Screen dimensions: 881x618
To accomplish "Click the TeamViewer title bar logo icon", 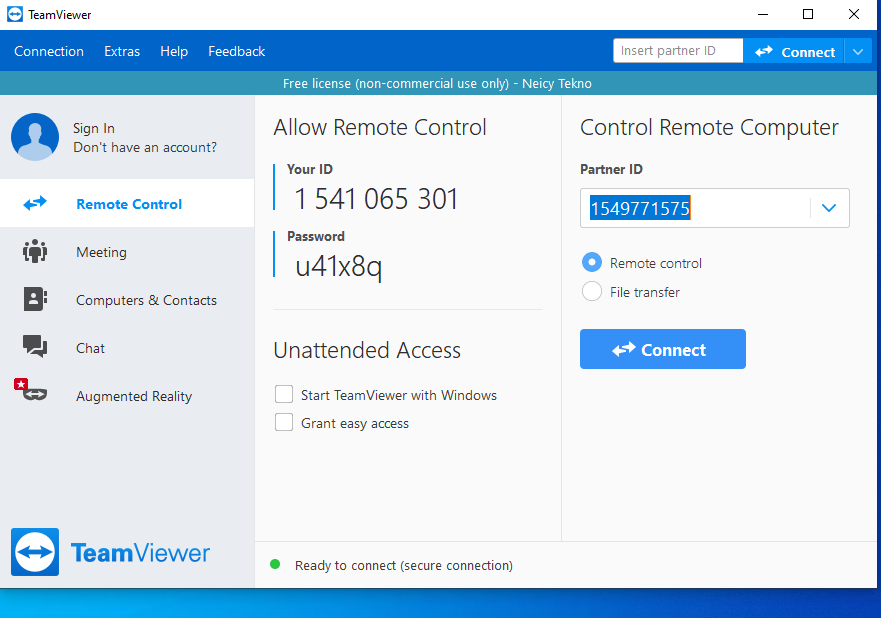I will click(x=15, y=14).
